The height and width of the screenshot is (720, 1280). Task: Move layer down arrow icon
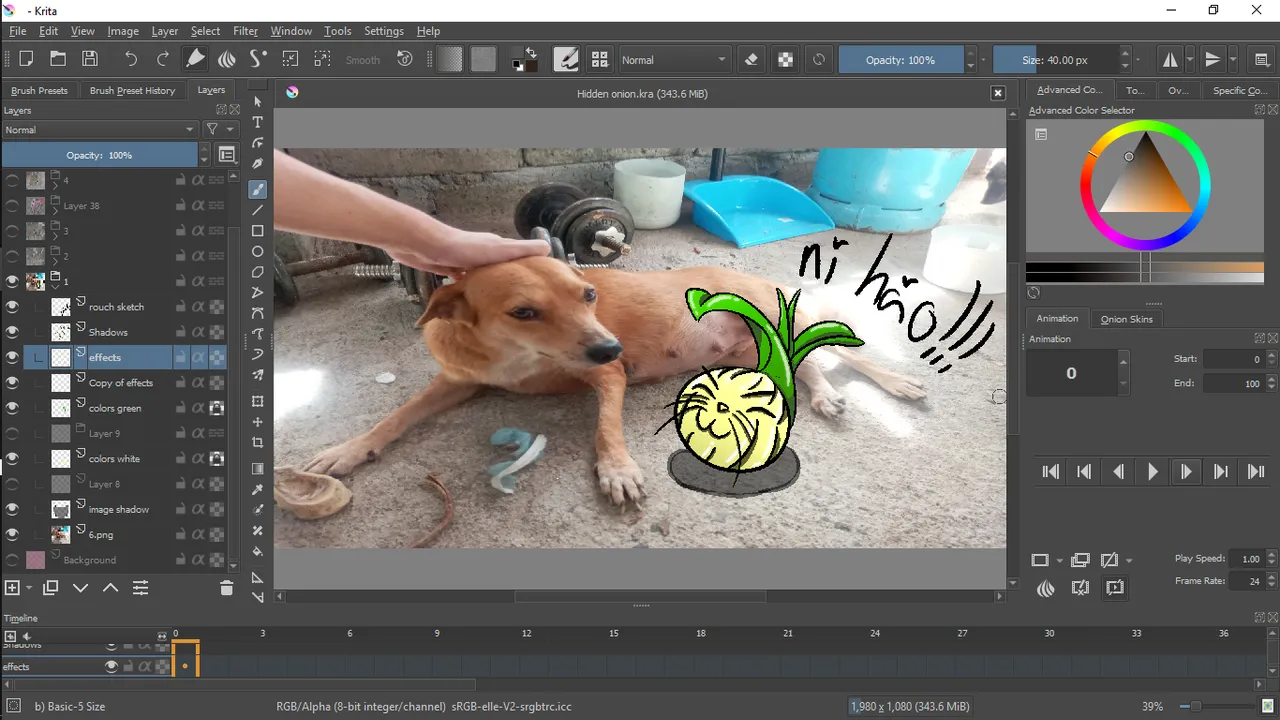coord(81,588)
